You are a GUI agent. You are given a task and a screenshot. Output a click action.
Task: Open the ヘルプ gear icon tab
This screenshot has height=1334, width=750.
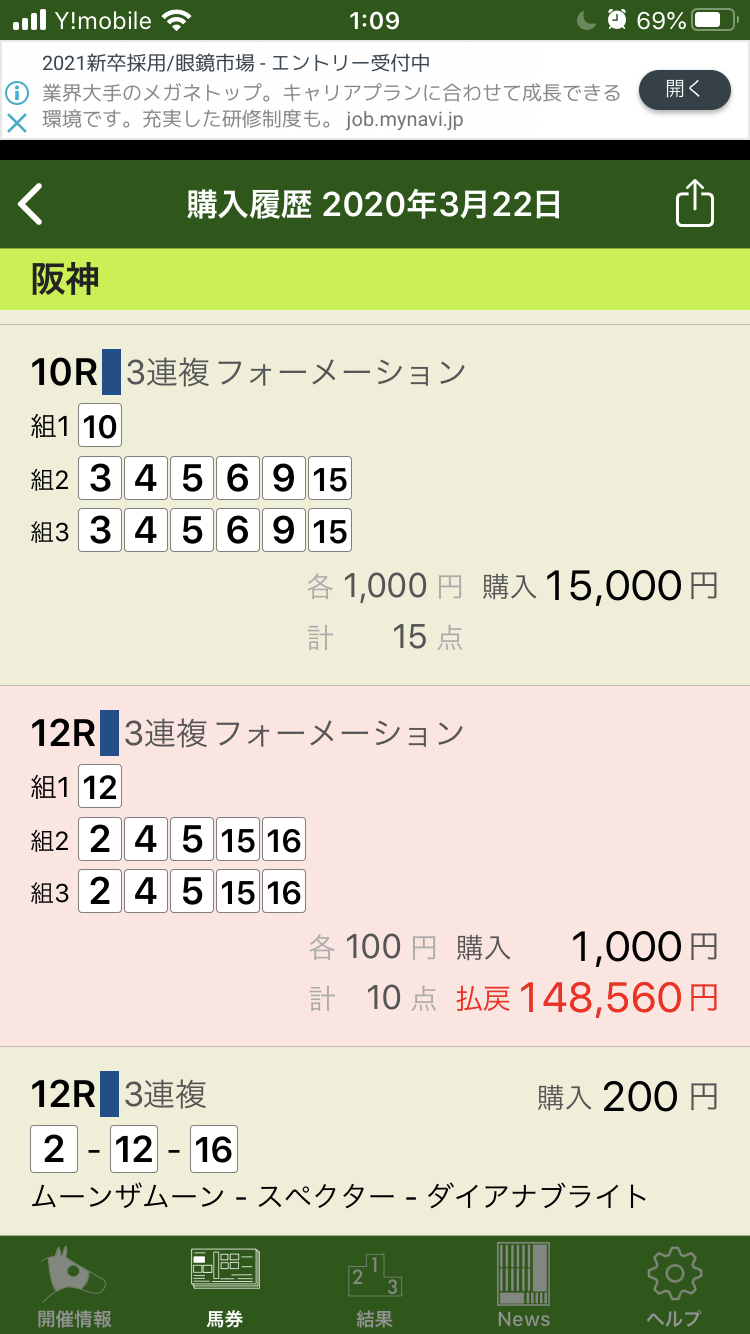674,1286
